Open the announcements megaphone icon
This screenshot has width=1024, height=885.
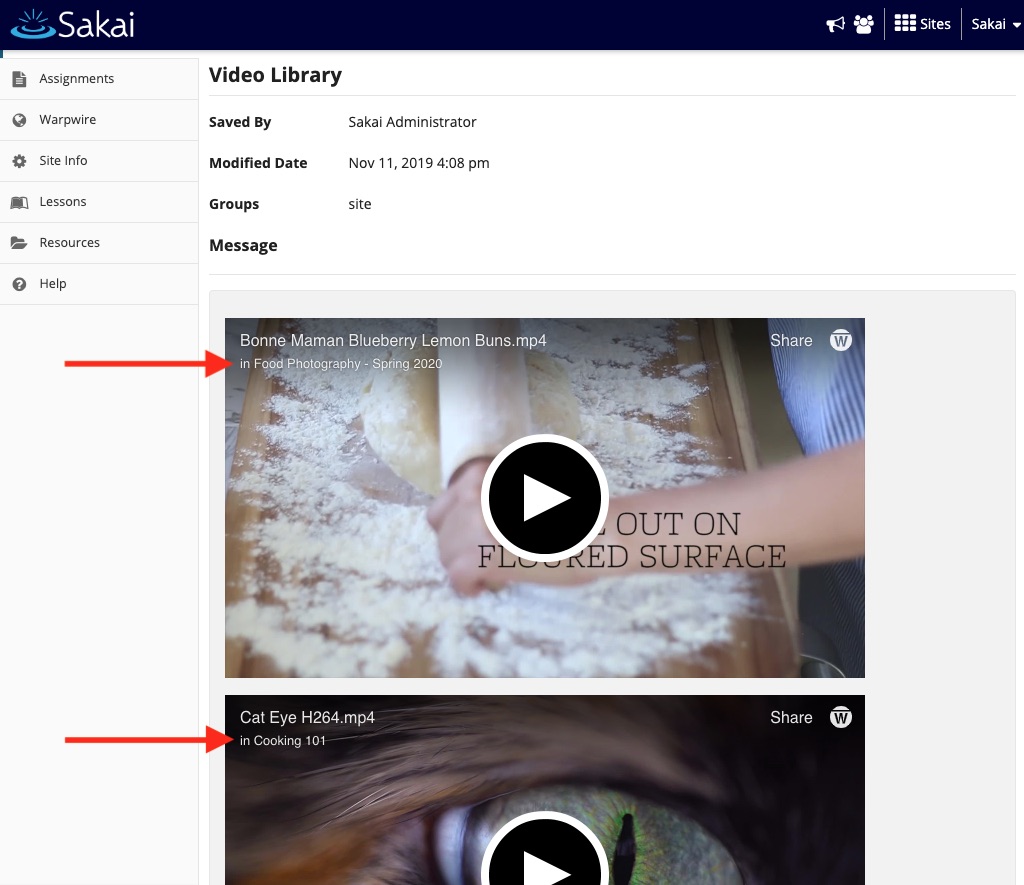835,24
